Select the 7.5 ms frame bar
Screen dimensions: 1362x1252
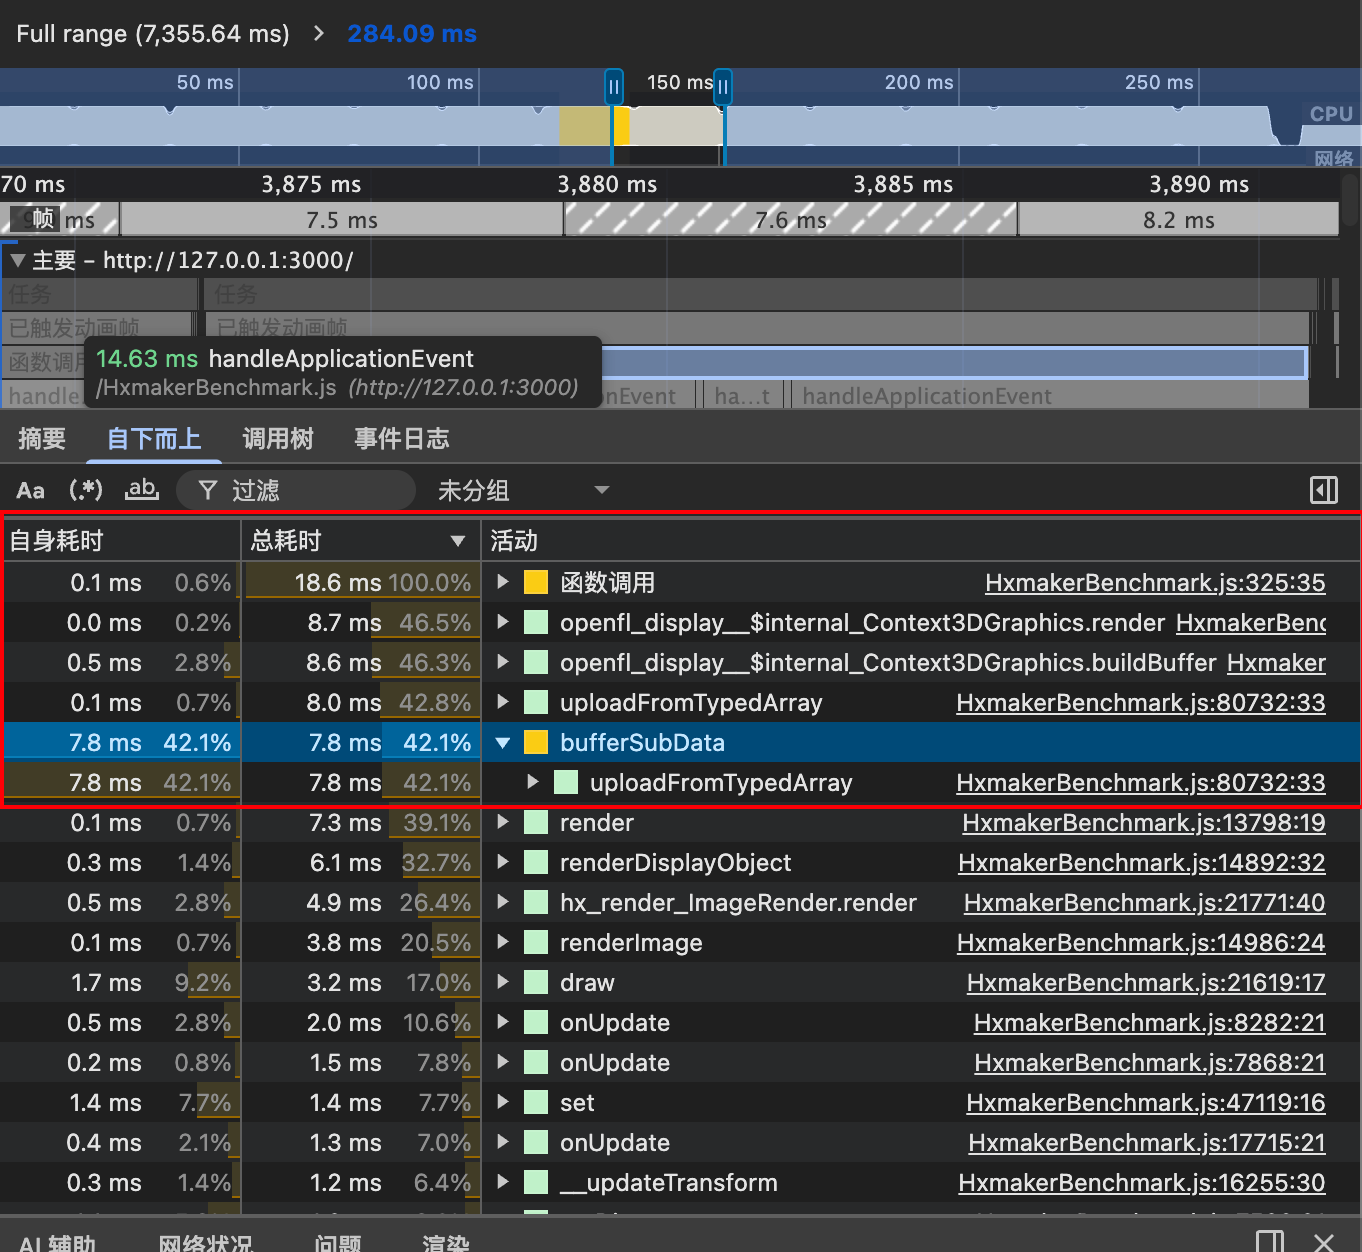(x=341, y=220)
